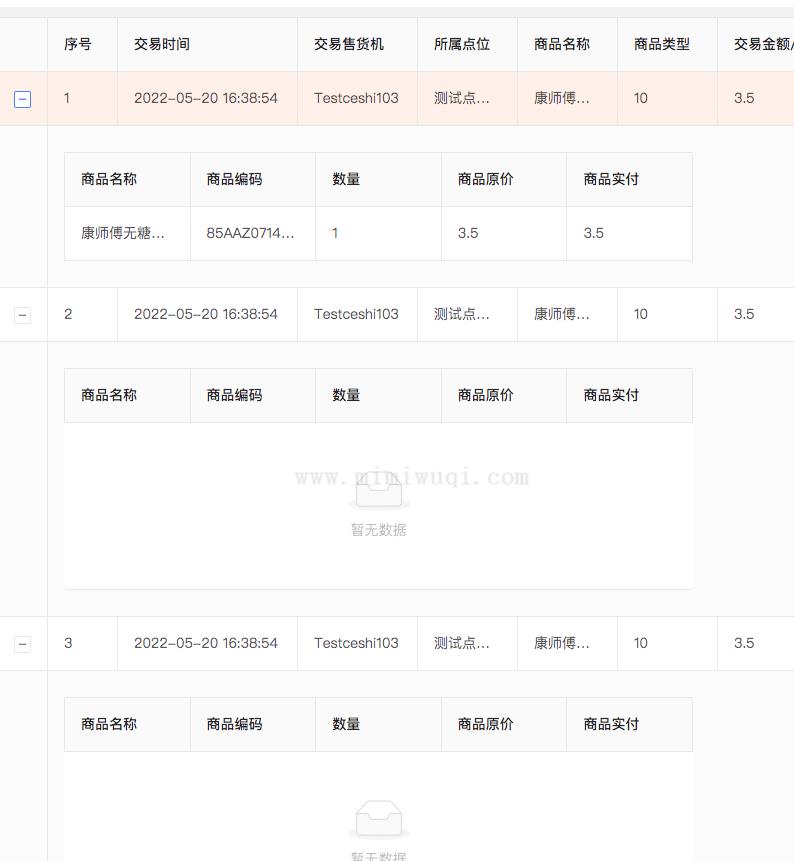Click the 暂无数据 label under row 2
This screenshot has height=861, width=794.
379,530
